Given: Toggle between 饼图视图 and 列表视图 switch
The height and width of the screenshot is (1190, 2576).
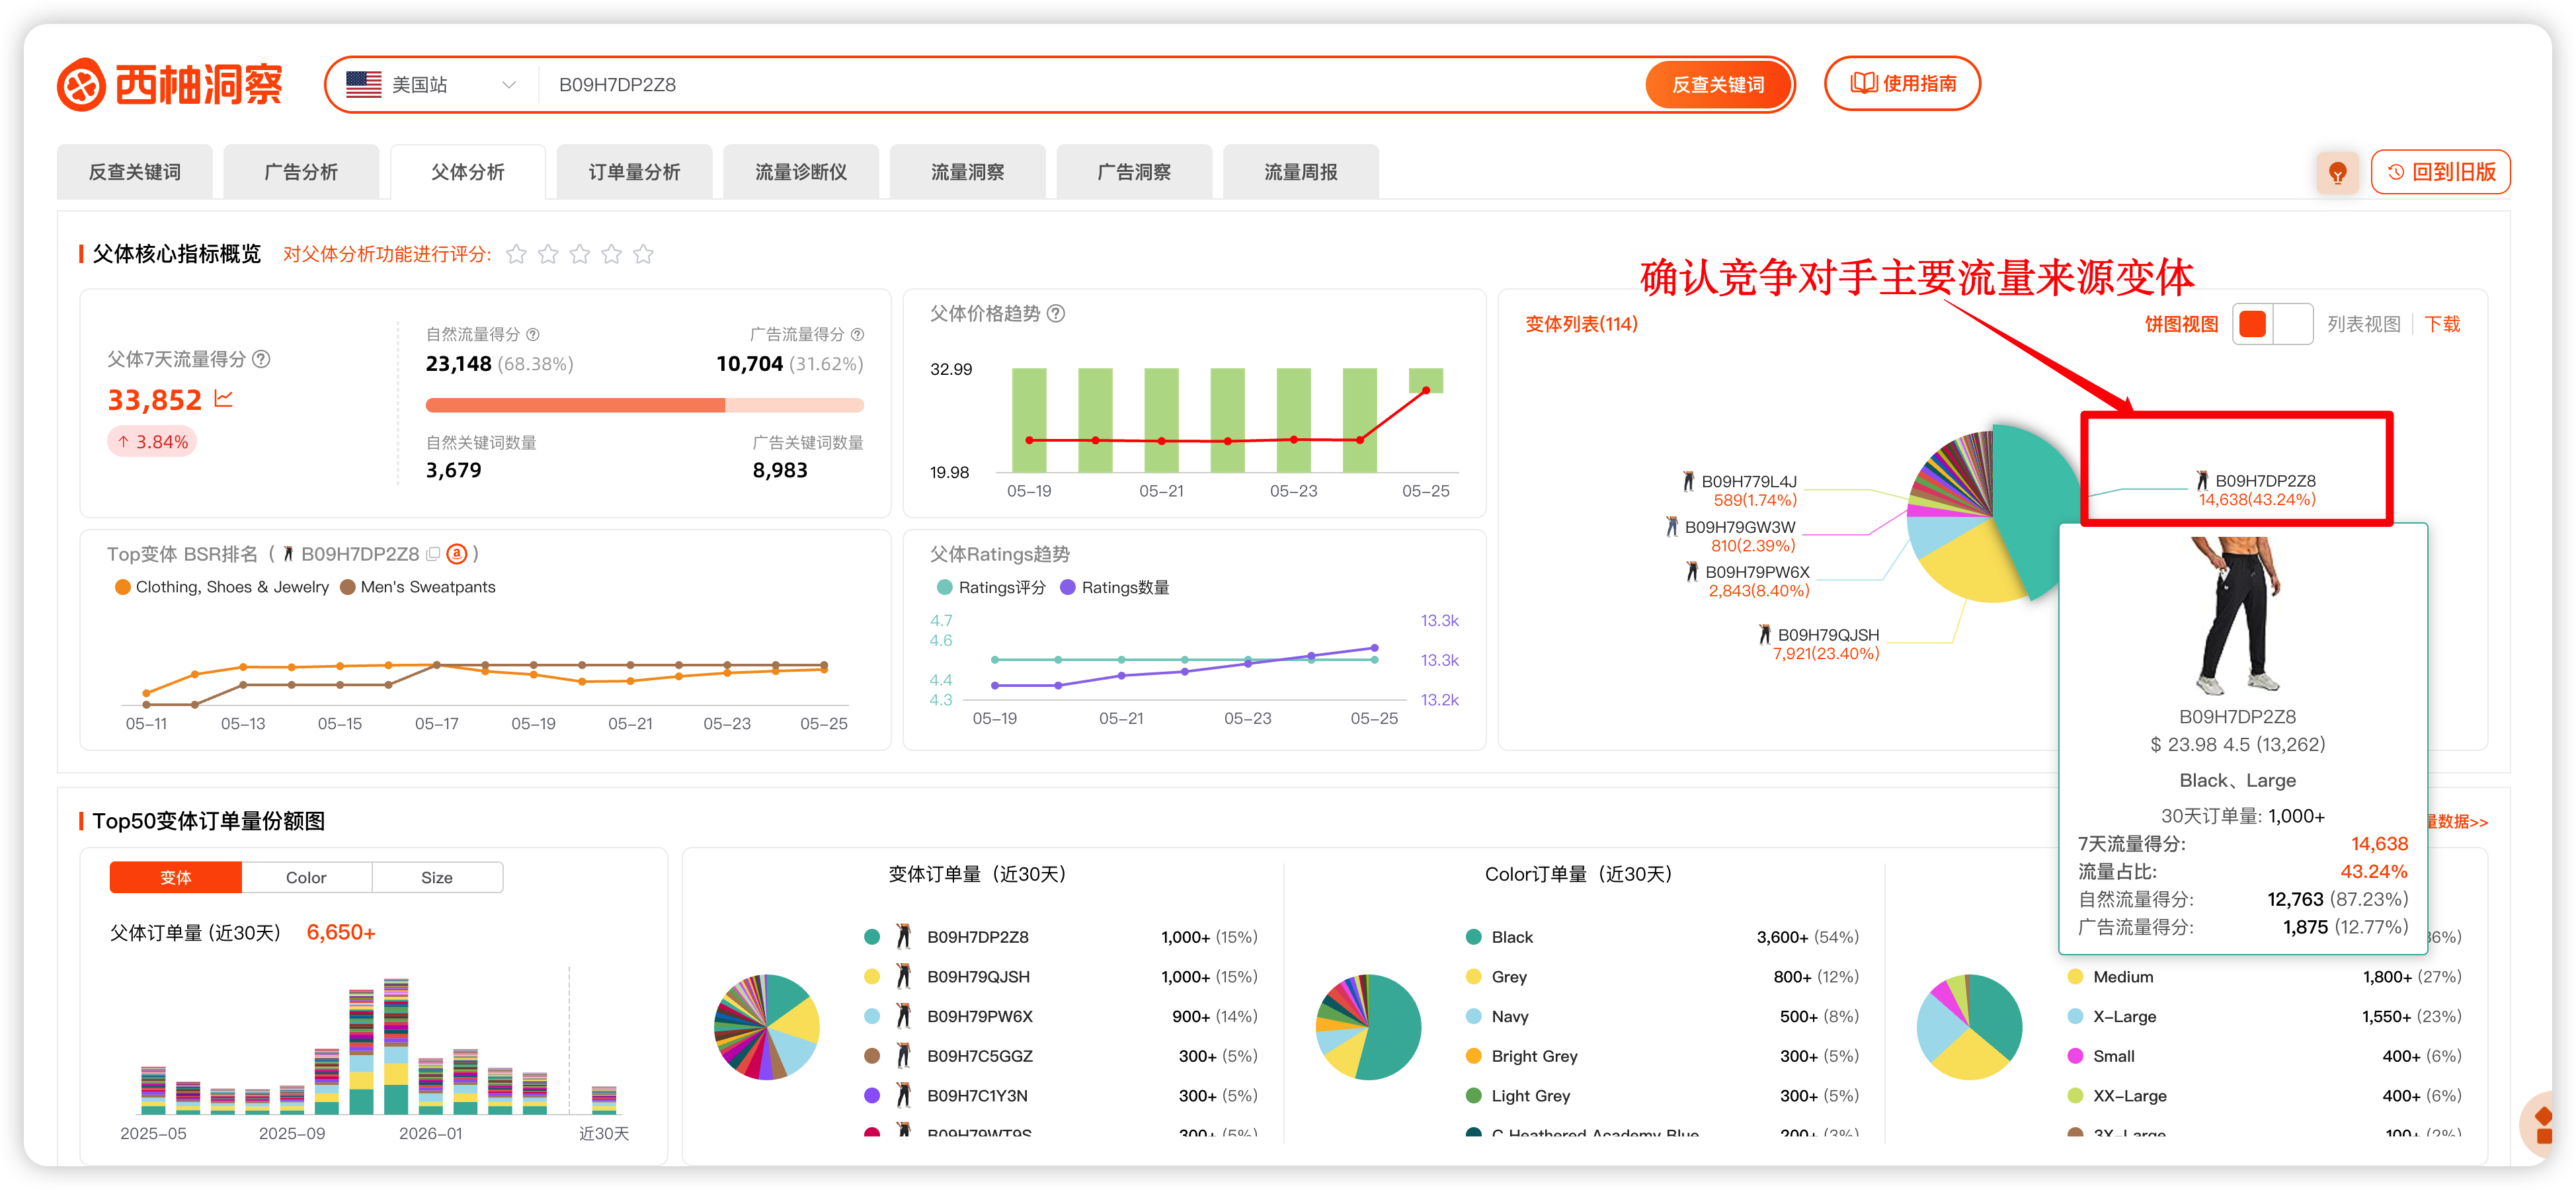Looking at the screenshot, I should point(2272,324).
